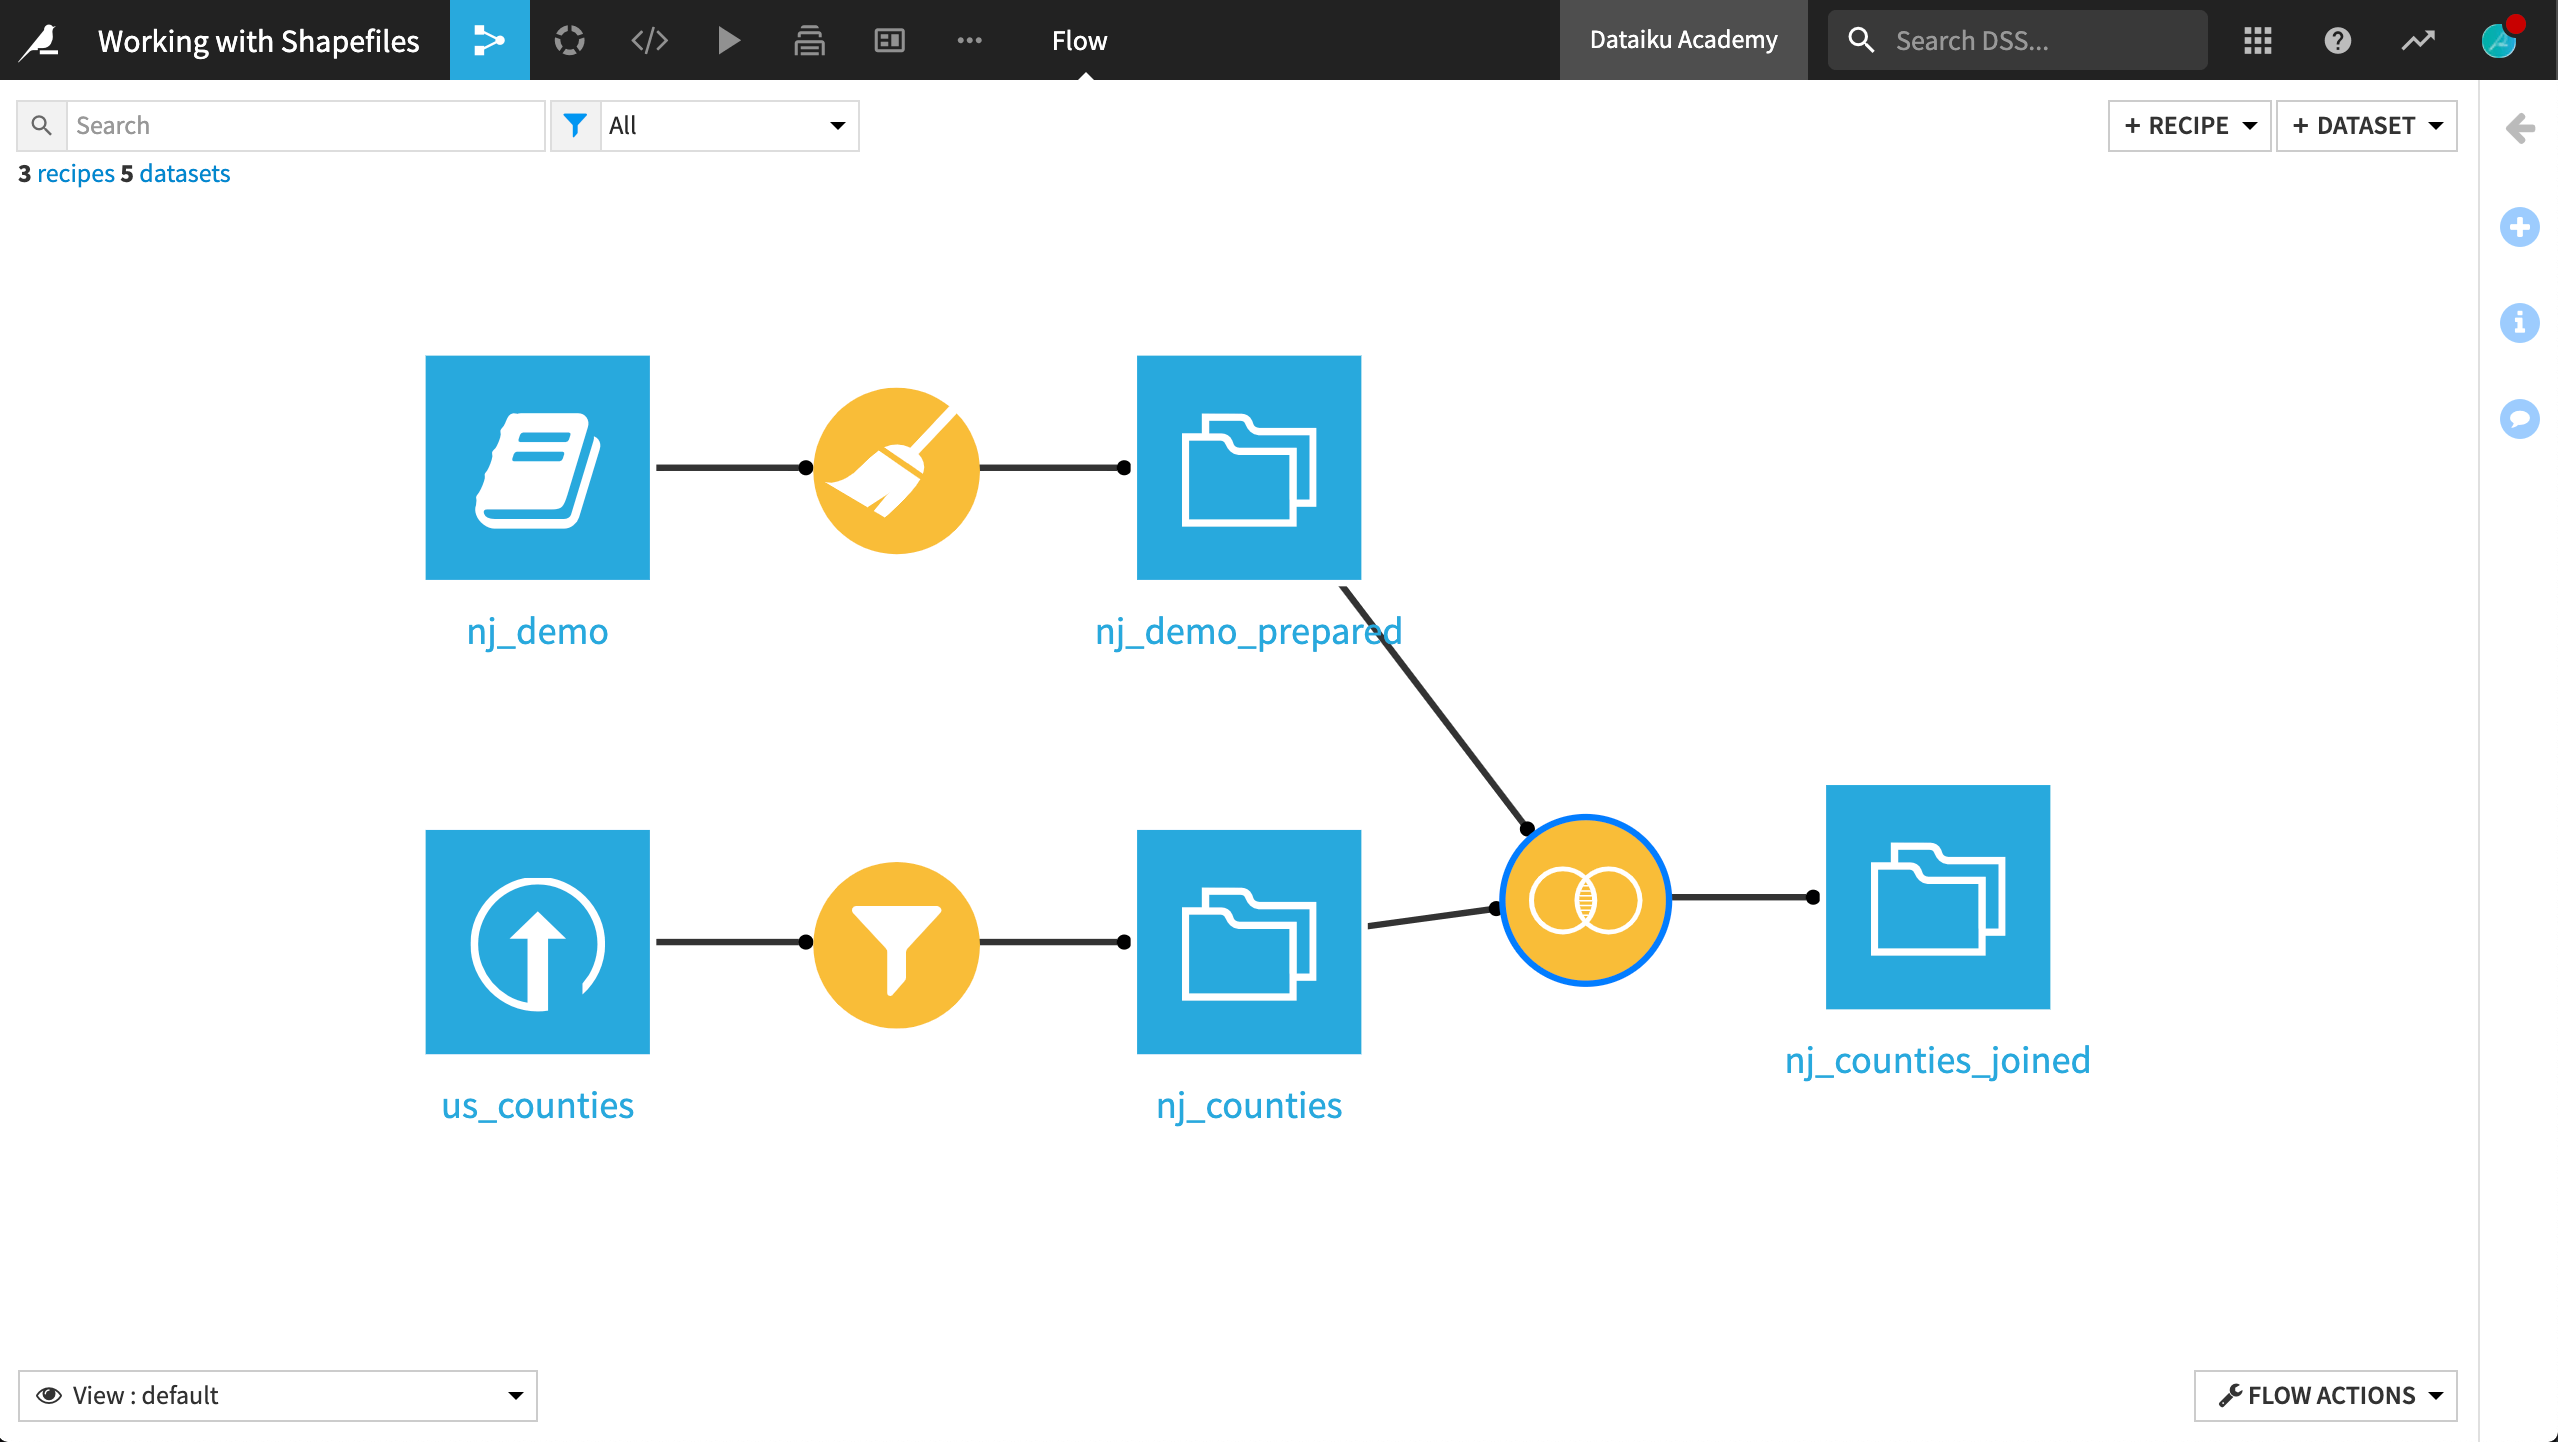The image size is (2558, 1442).
Task: Click the blue filter funnel icon
Action: coord(575,125)
